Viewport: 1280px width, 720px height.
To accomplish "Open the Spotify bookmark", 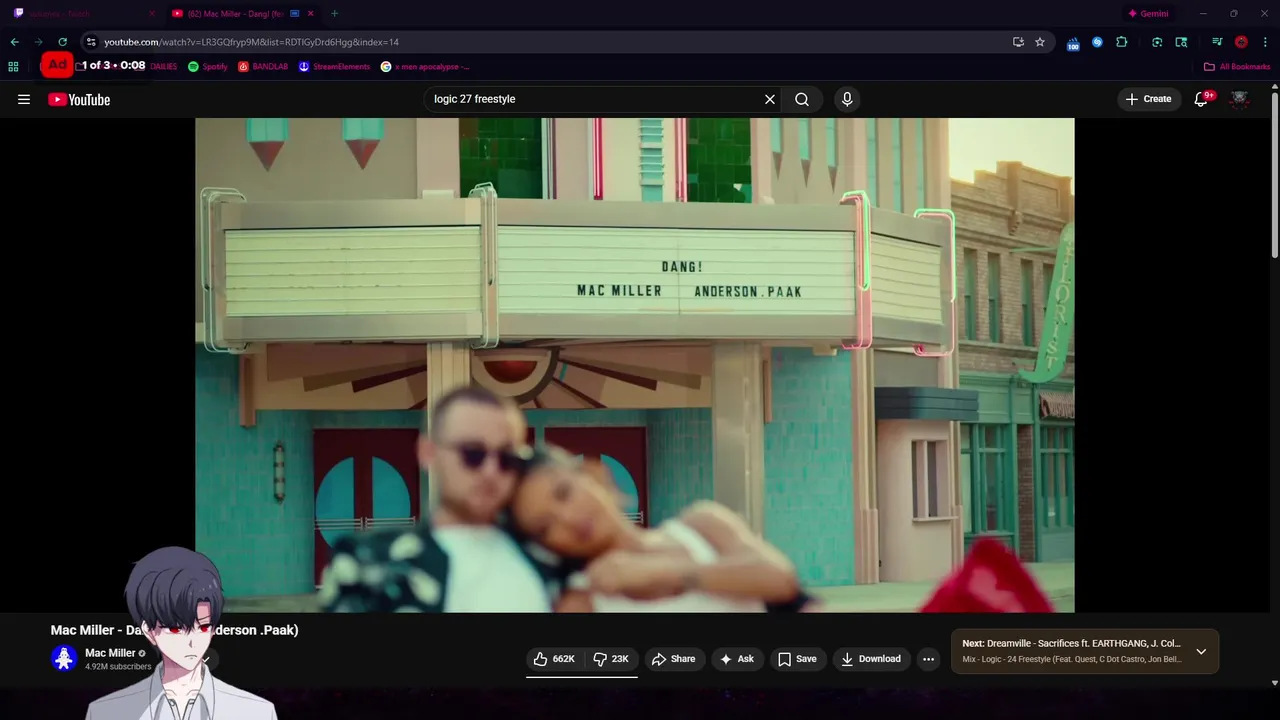I will (208, 66).
